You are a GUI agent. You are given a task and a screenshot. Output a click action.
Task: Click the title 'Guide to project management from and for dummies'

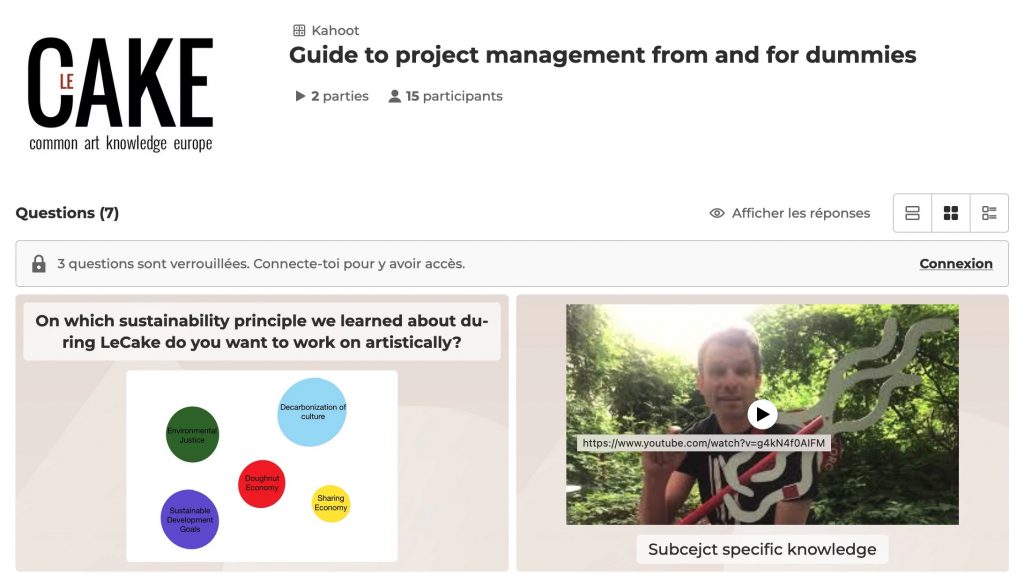coord(602,55)
